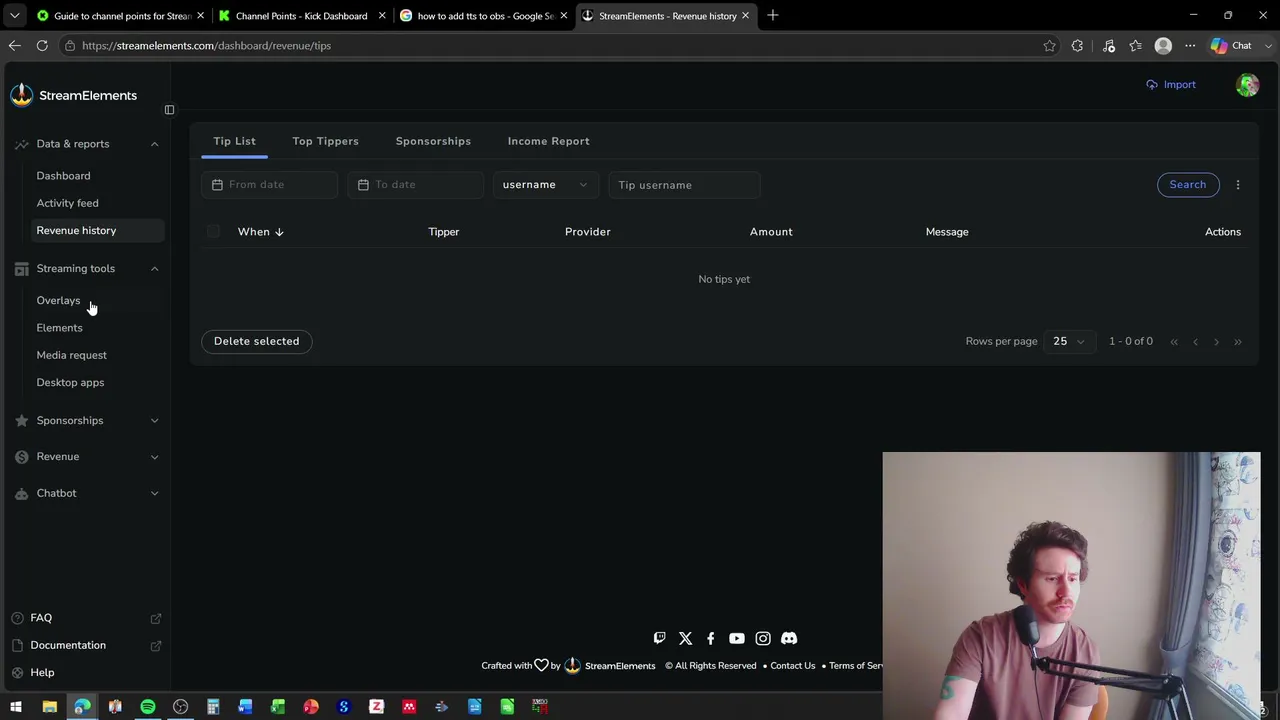This screenshot has height=720, width=1280.
Task: Open the browser tab search dropdown
Action: (14, 16)
